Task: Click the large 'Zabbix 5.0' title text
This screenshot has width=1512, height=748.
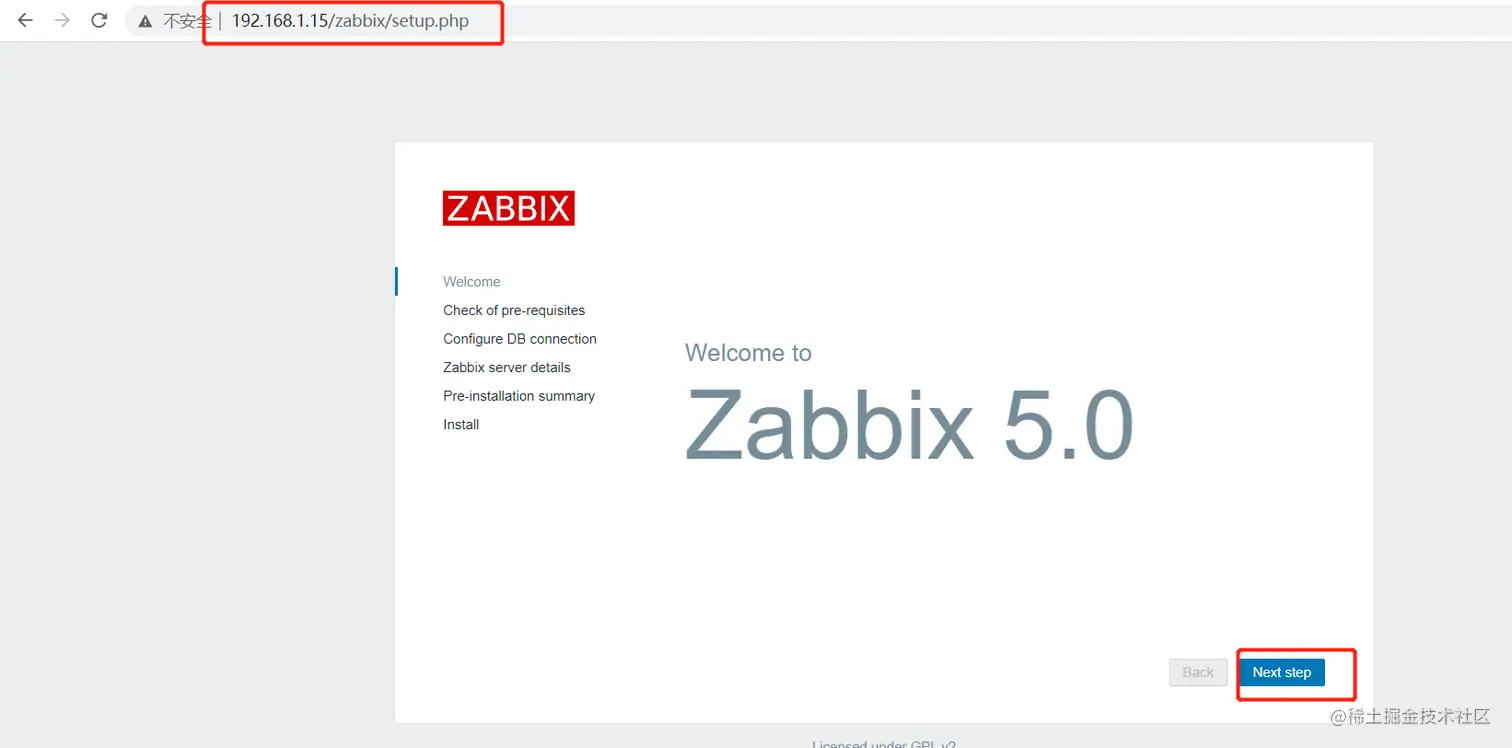Action: 909,424
